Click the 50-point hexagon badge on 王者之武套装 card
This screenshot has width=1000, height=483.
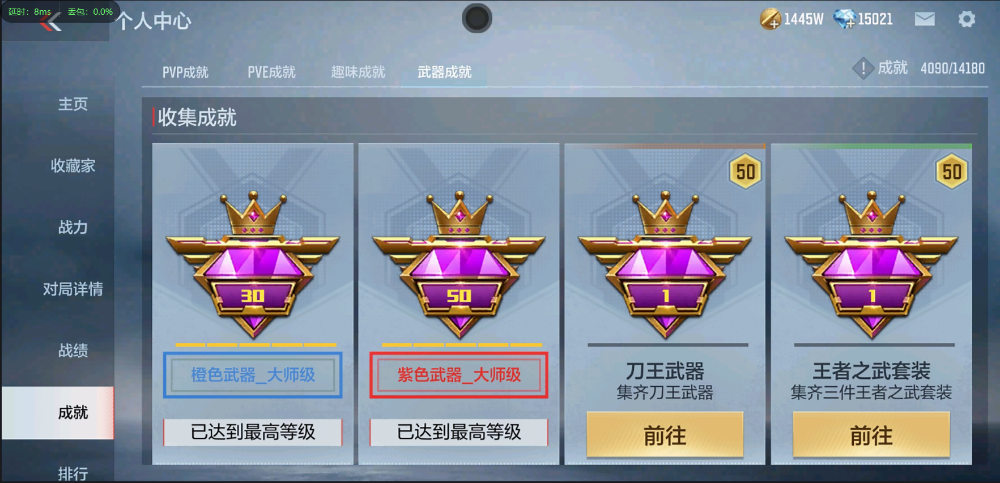(952, 171)
